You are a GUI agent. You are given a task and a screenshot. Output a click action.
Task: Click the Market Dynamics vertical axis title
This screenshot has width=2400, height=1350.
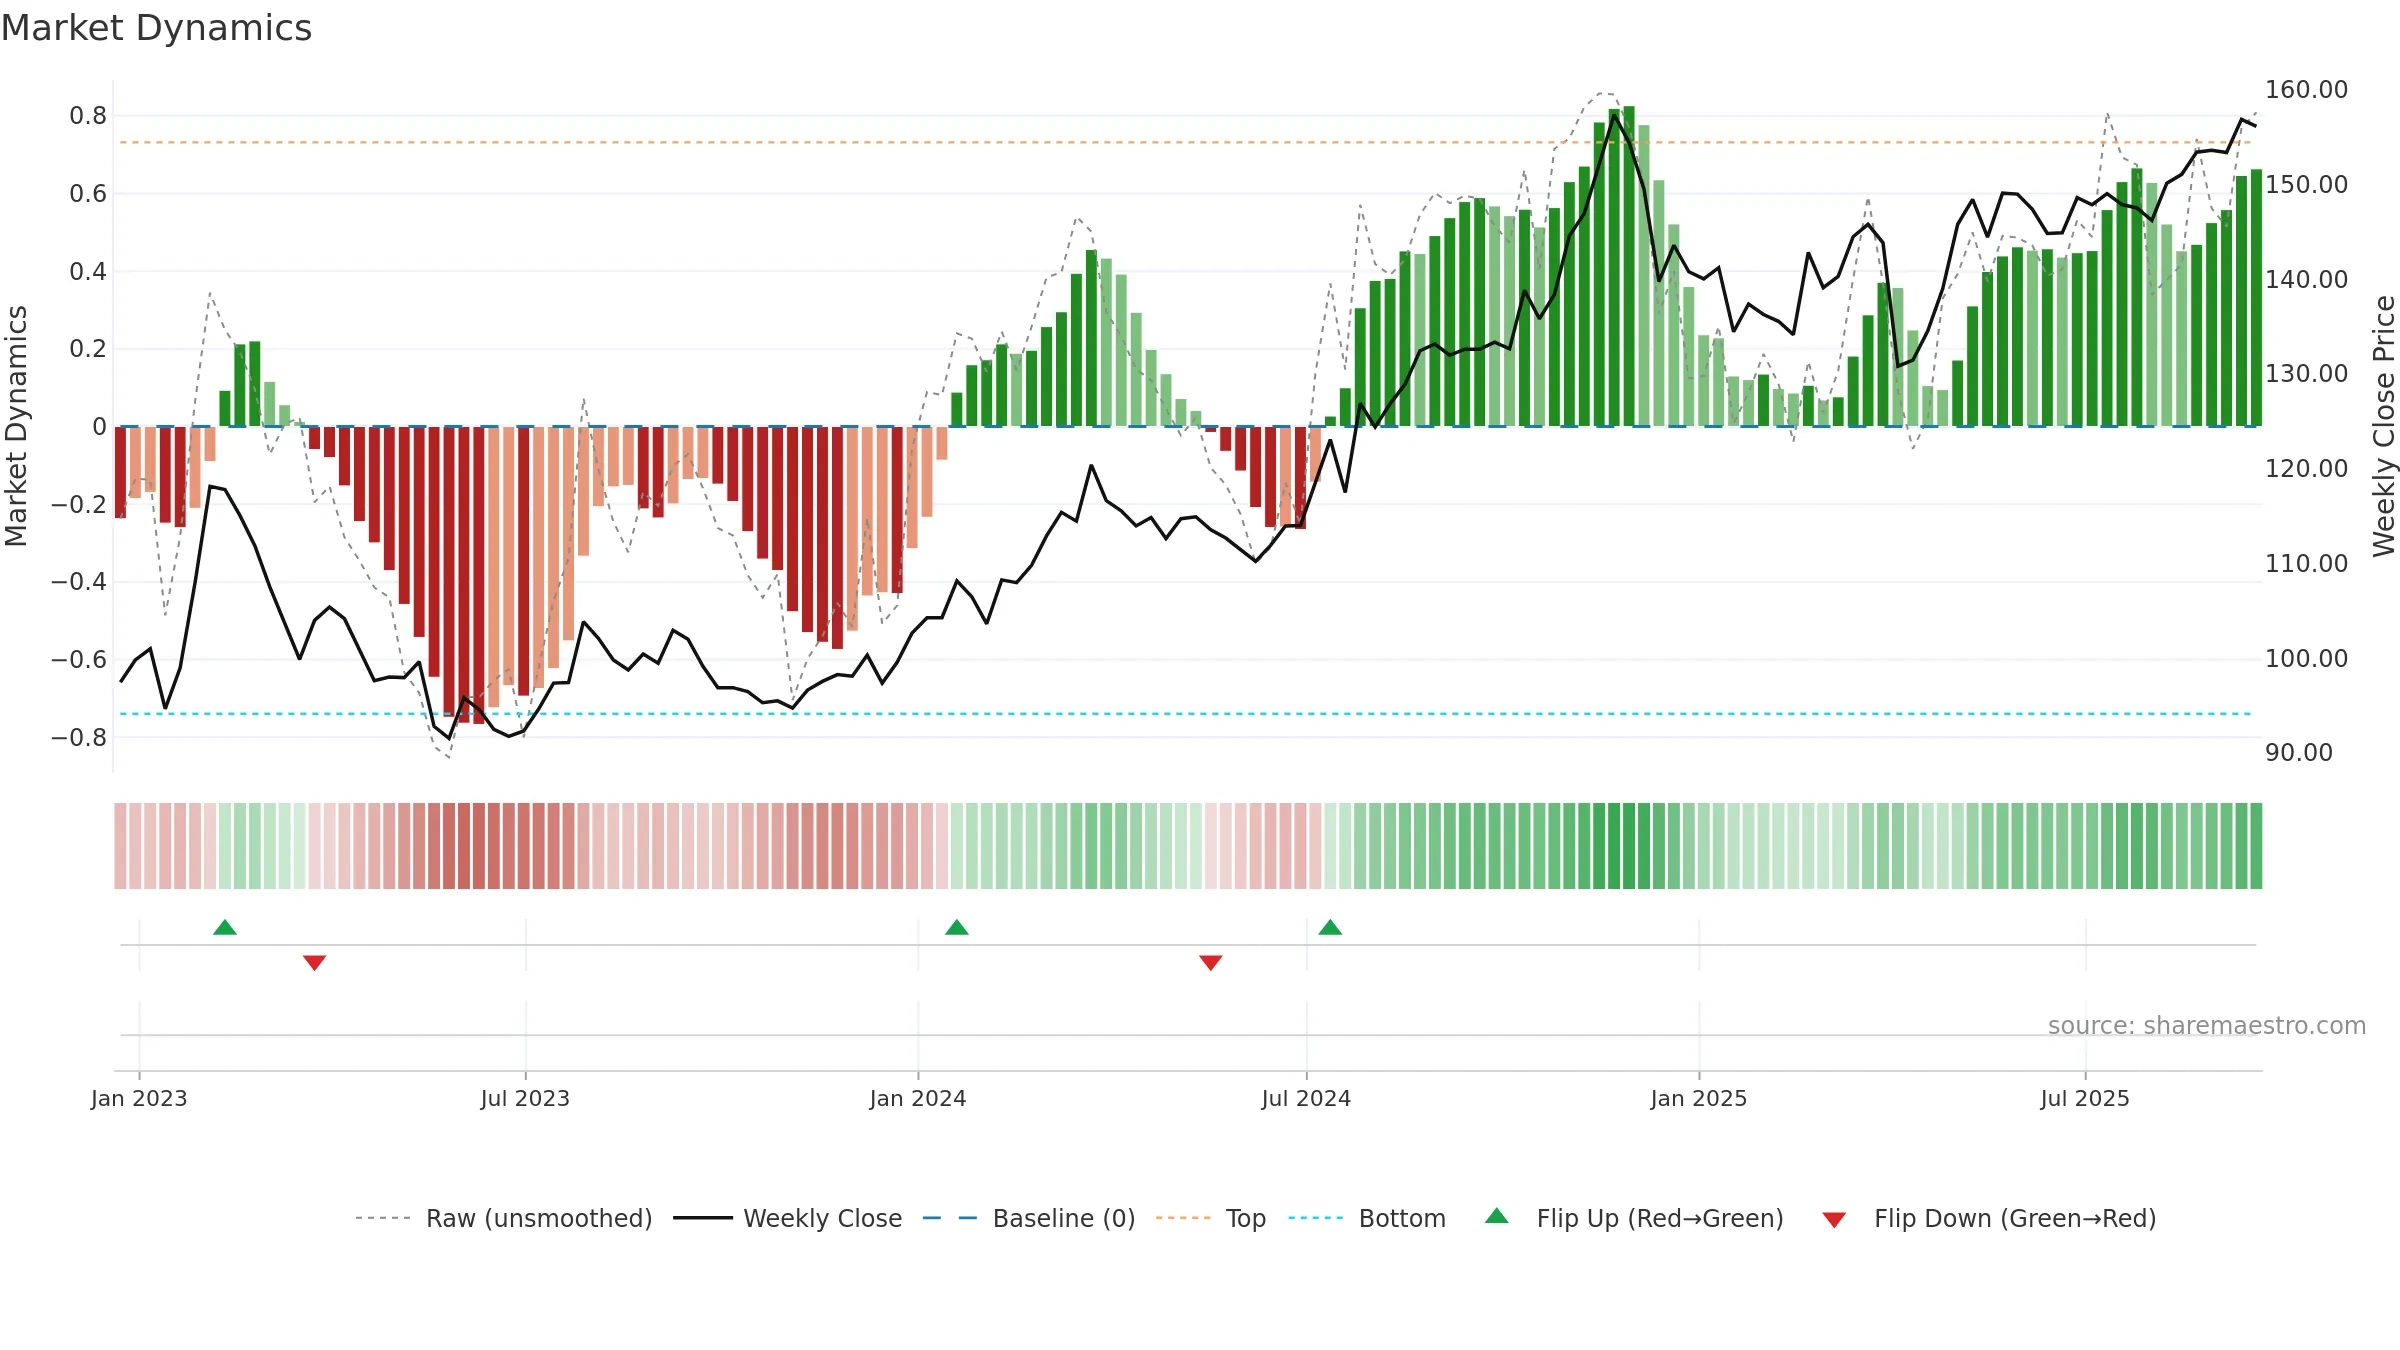click(x=16, y=426)
